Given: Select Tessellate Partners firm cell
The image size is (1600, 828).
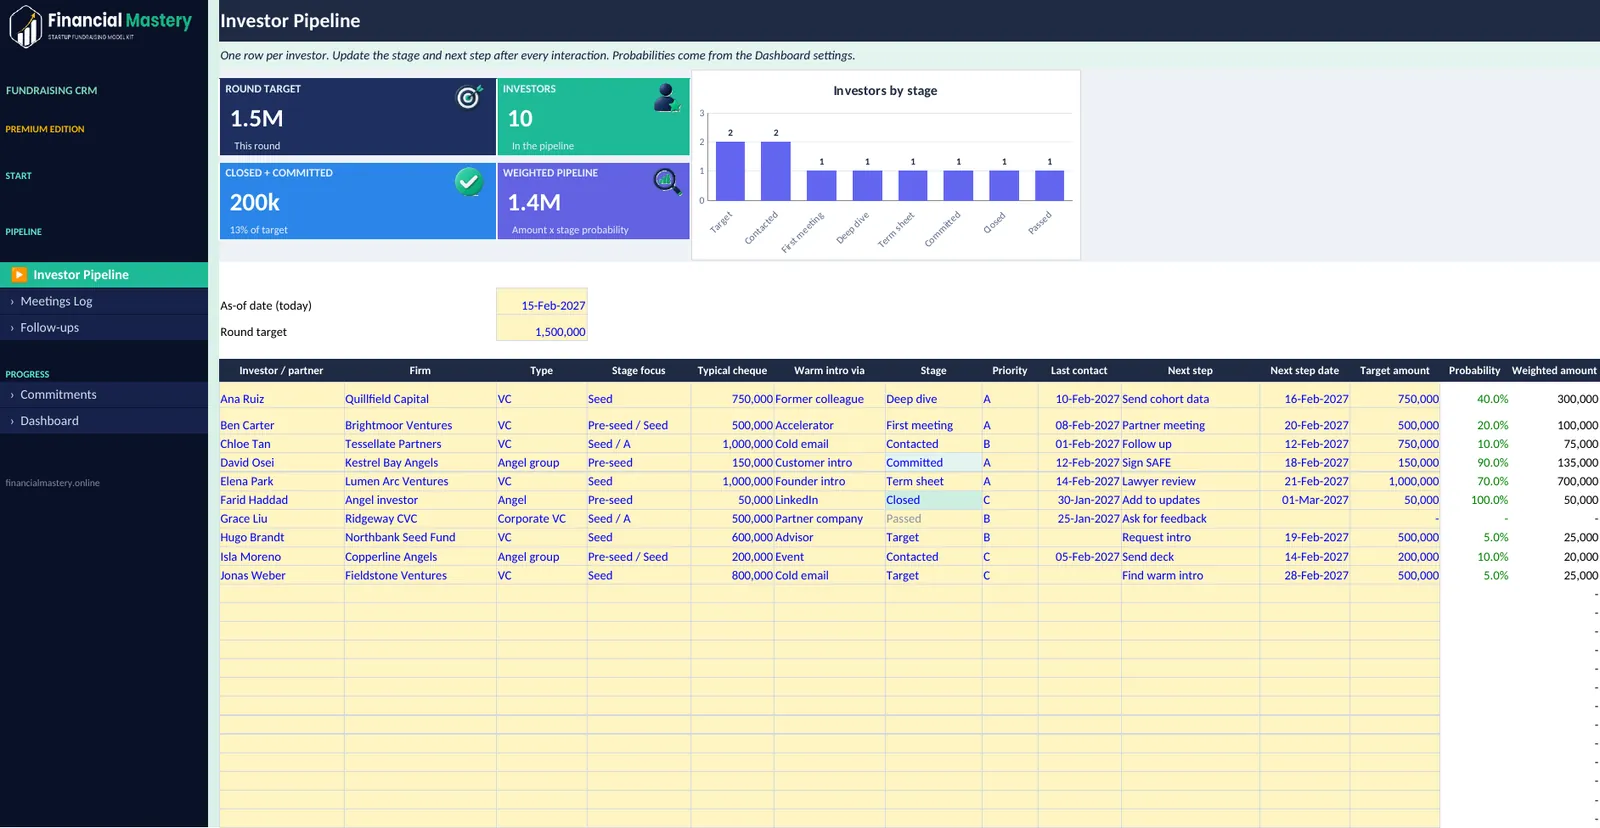Looking at the screenshot, I should 420,444.
